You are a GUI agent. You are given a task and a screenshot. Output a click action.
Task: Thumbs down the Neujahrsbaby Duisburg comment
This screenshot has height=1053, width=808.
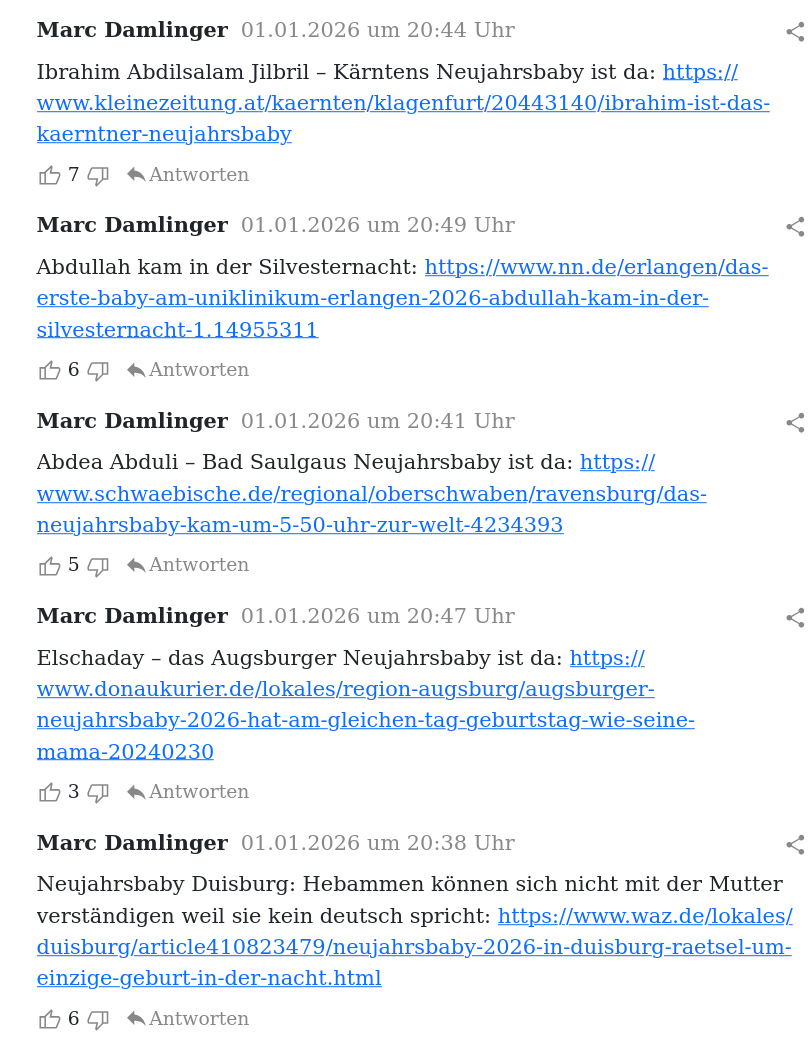98,1020
